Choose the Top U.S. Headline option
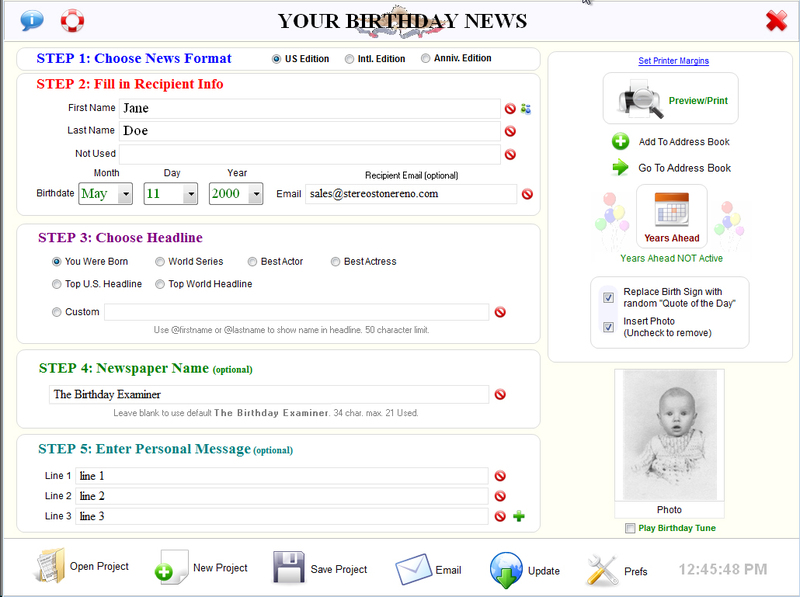800x597 pixels. tap(56, 284)
